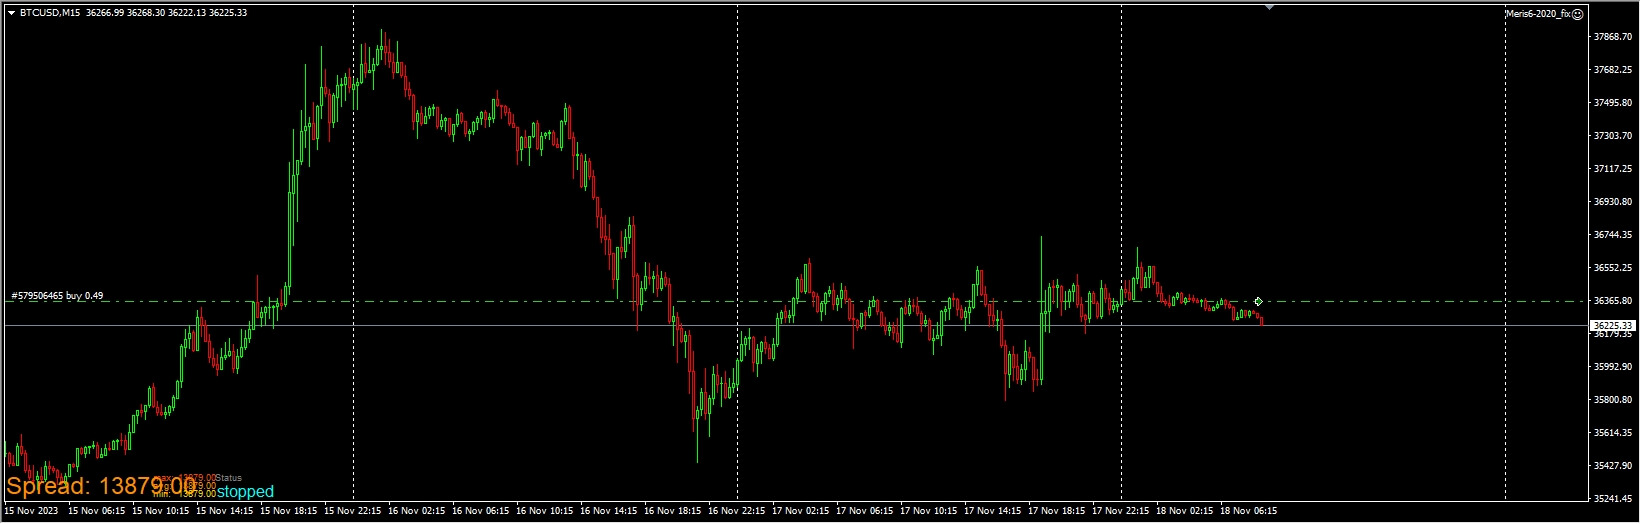This screenshot has width=1641, height=524.
Task: Click time axis label 16 Nov 02:15
Action: [417, 511]
